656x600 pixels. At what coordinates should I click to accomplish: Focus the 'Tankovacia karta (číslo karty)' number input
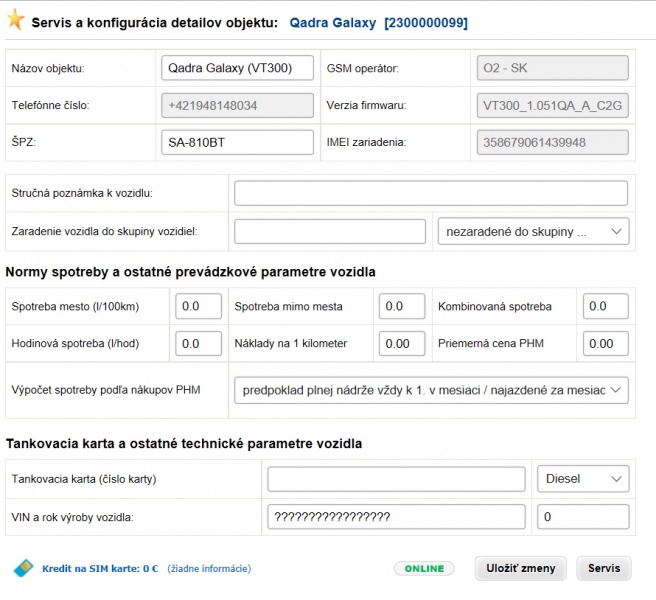[x=396, y=479]
